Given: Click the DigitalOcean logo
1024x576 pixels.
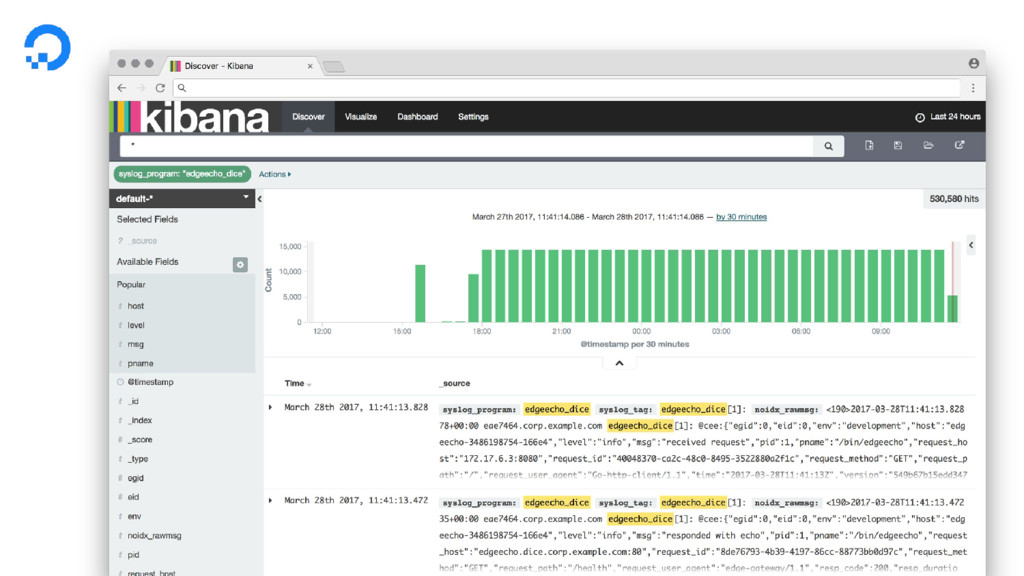Looking at the screenshot, I should 47,47.
